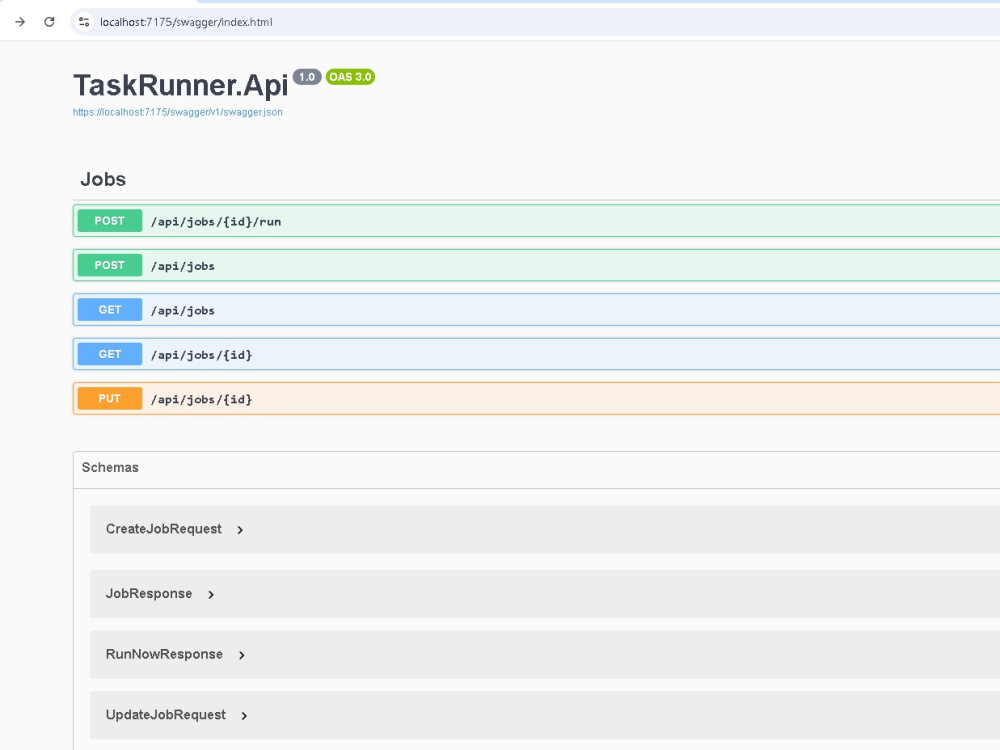Click the blue GET badge for /api/jobs
The height and width of the screenshot is (750, 1000).
click(110, 309)
